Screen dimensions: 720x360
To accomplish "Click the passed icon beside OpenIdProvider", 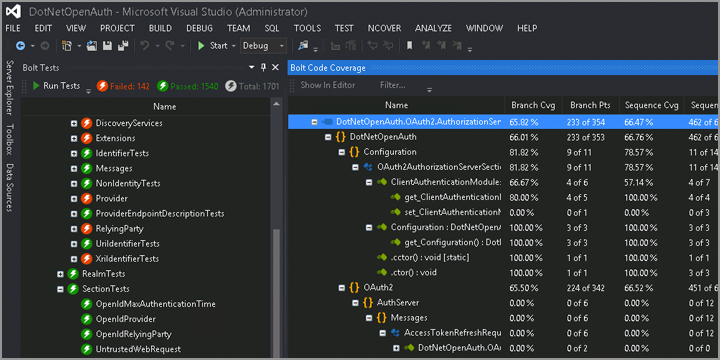I will (x=87, y=319).
